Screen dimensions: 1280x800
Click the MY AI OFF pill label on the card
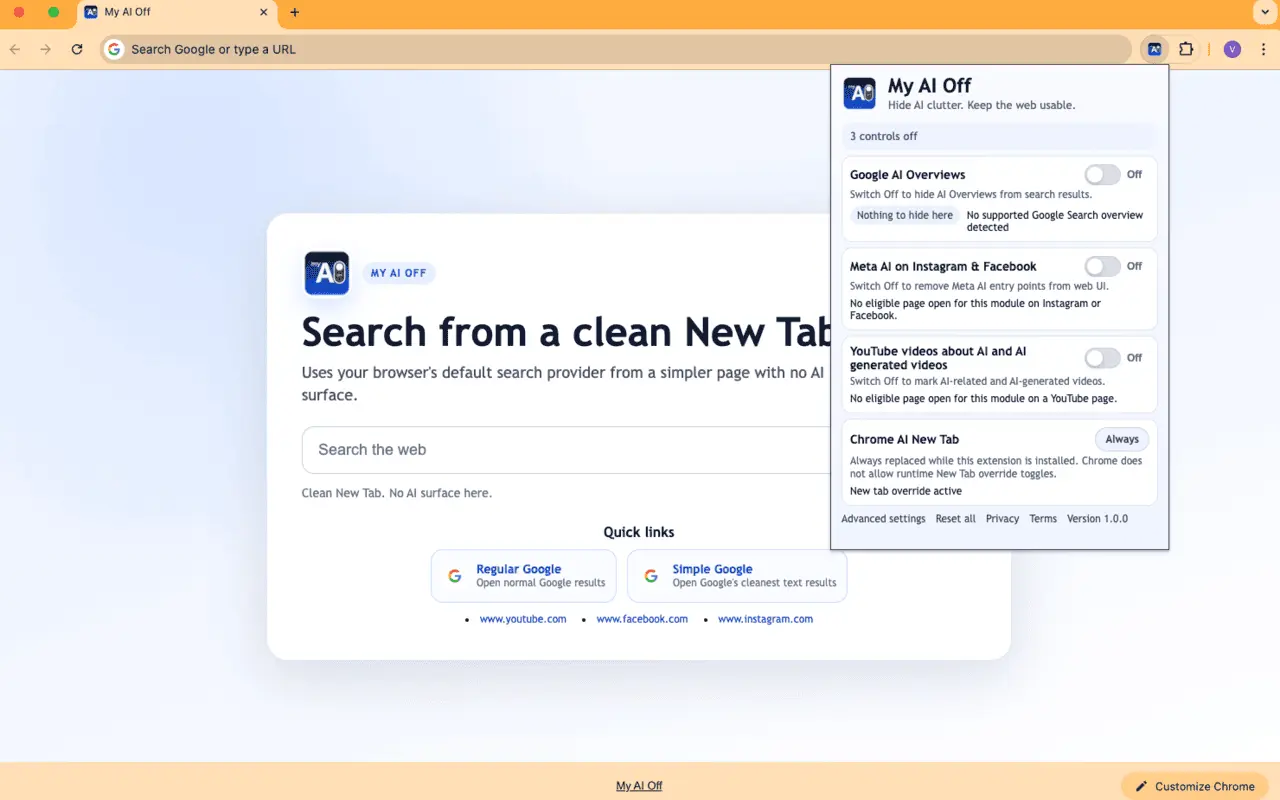[x=398, y=273]
